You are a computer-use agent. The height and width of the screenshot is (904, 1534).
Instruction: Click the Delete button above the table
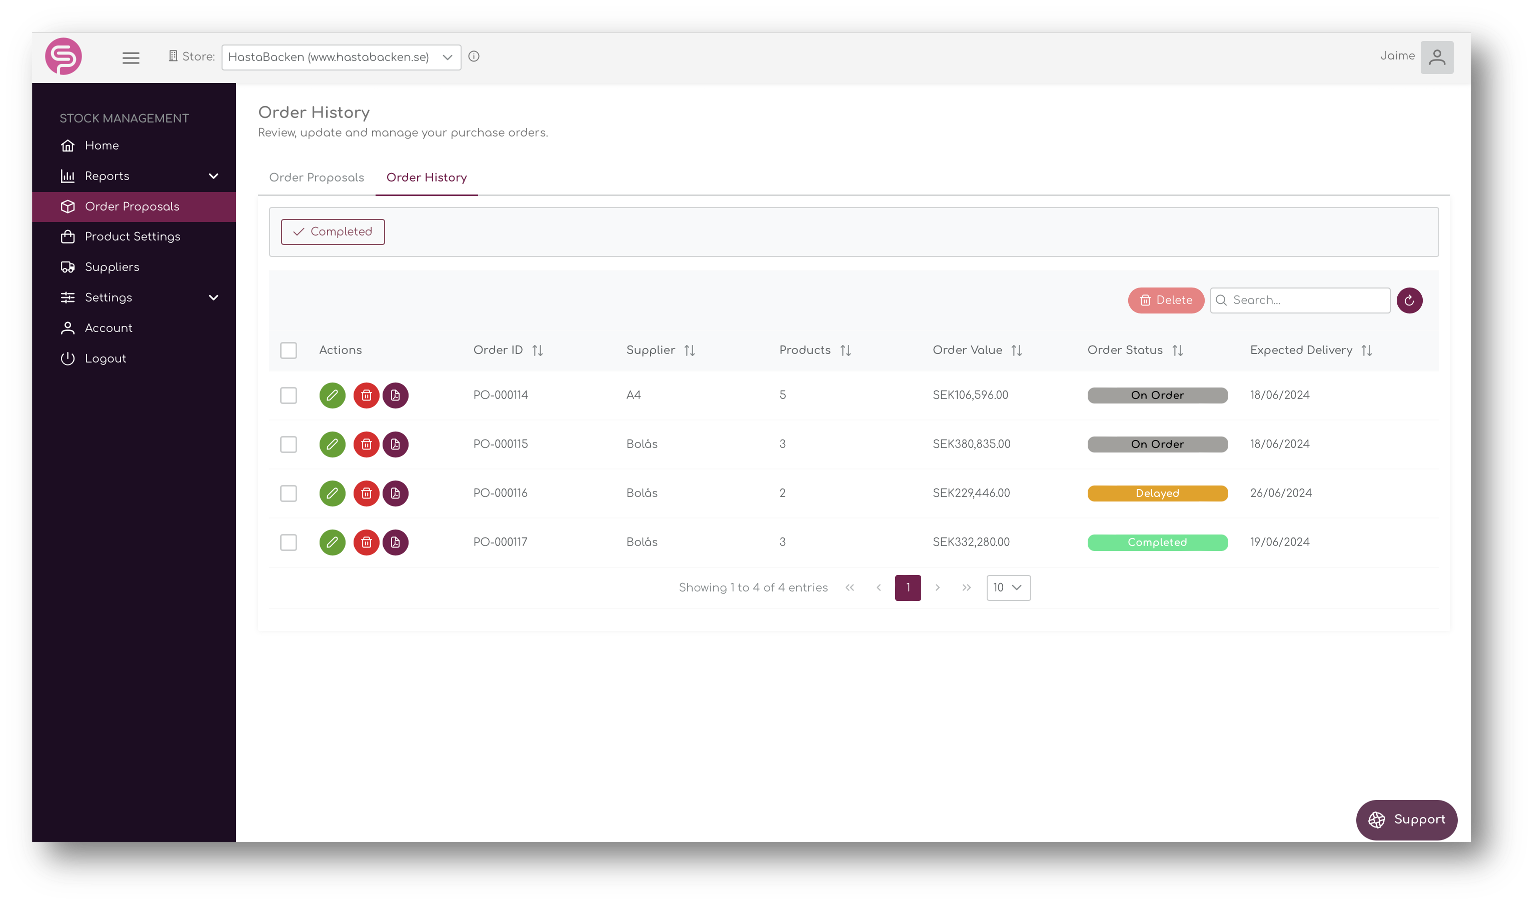point(1165,300)
